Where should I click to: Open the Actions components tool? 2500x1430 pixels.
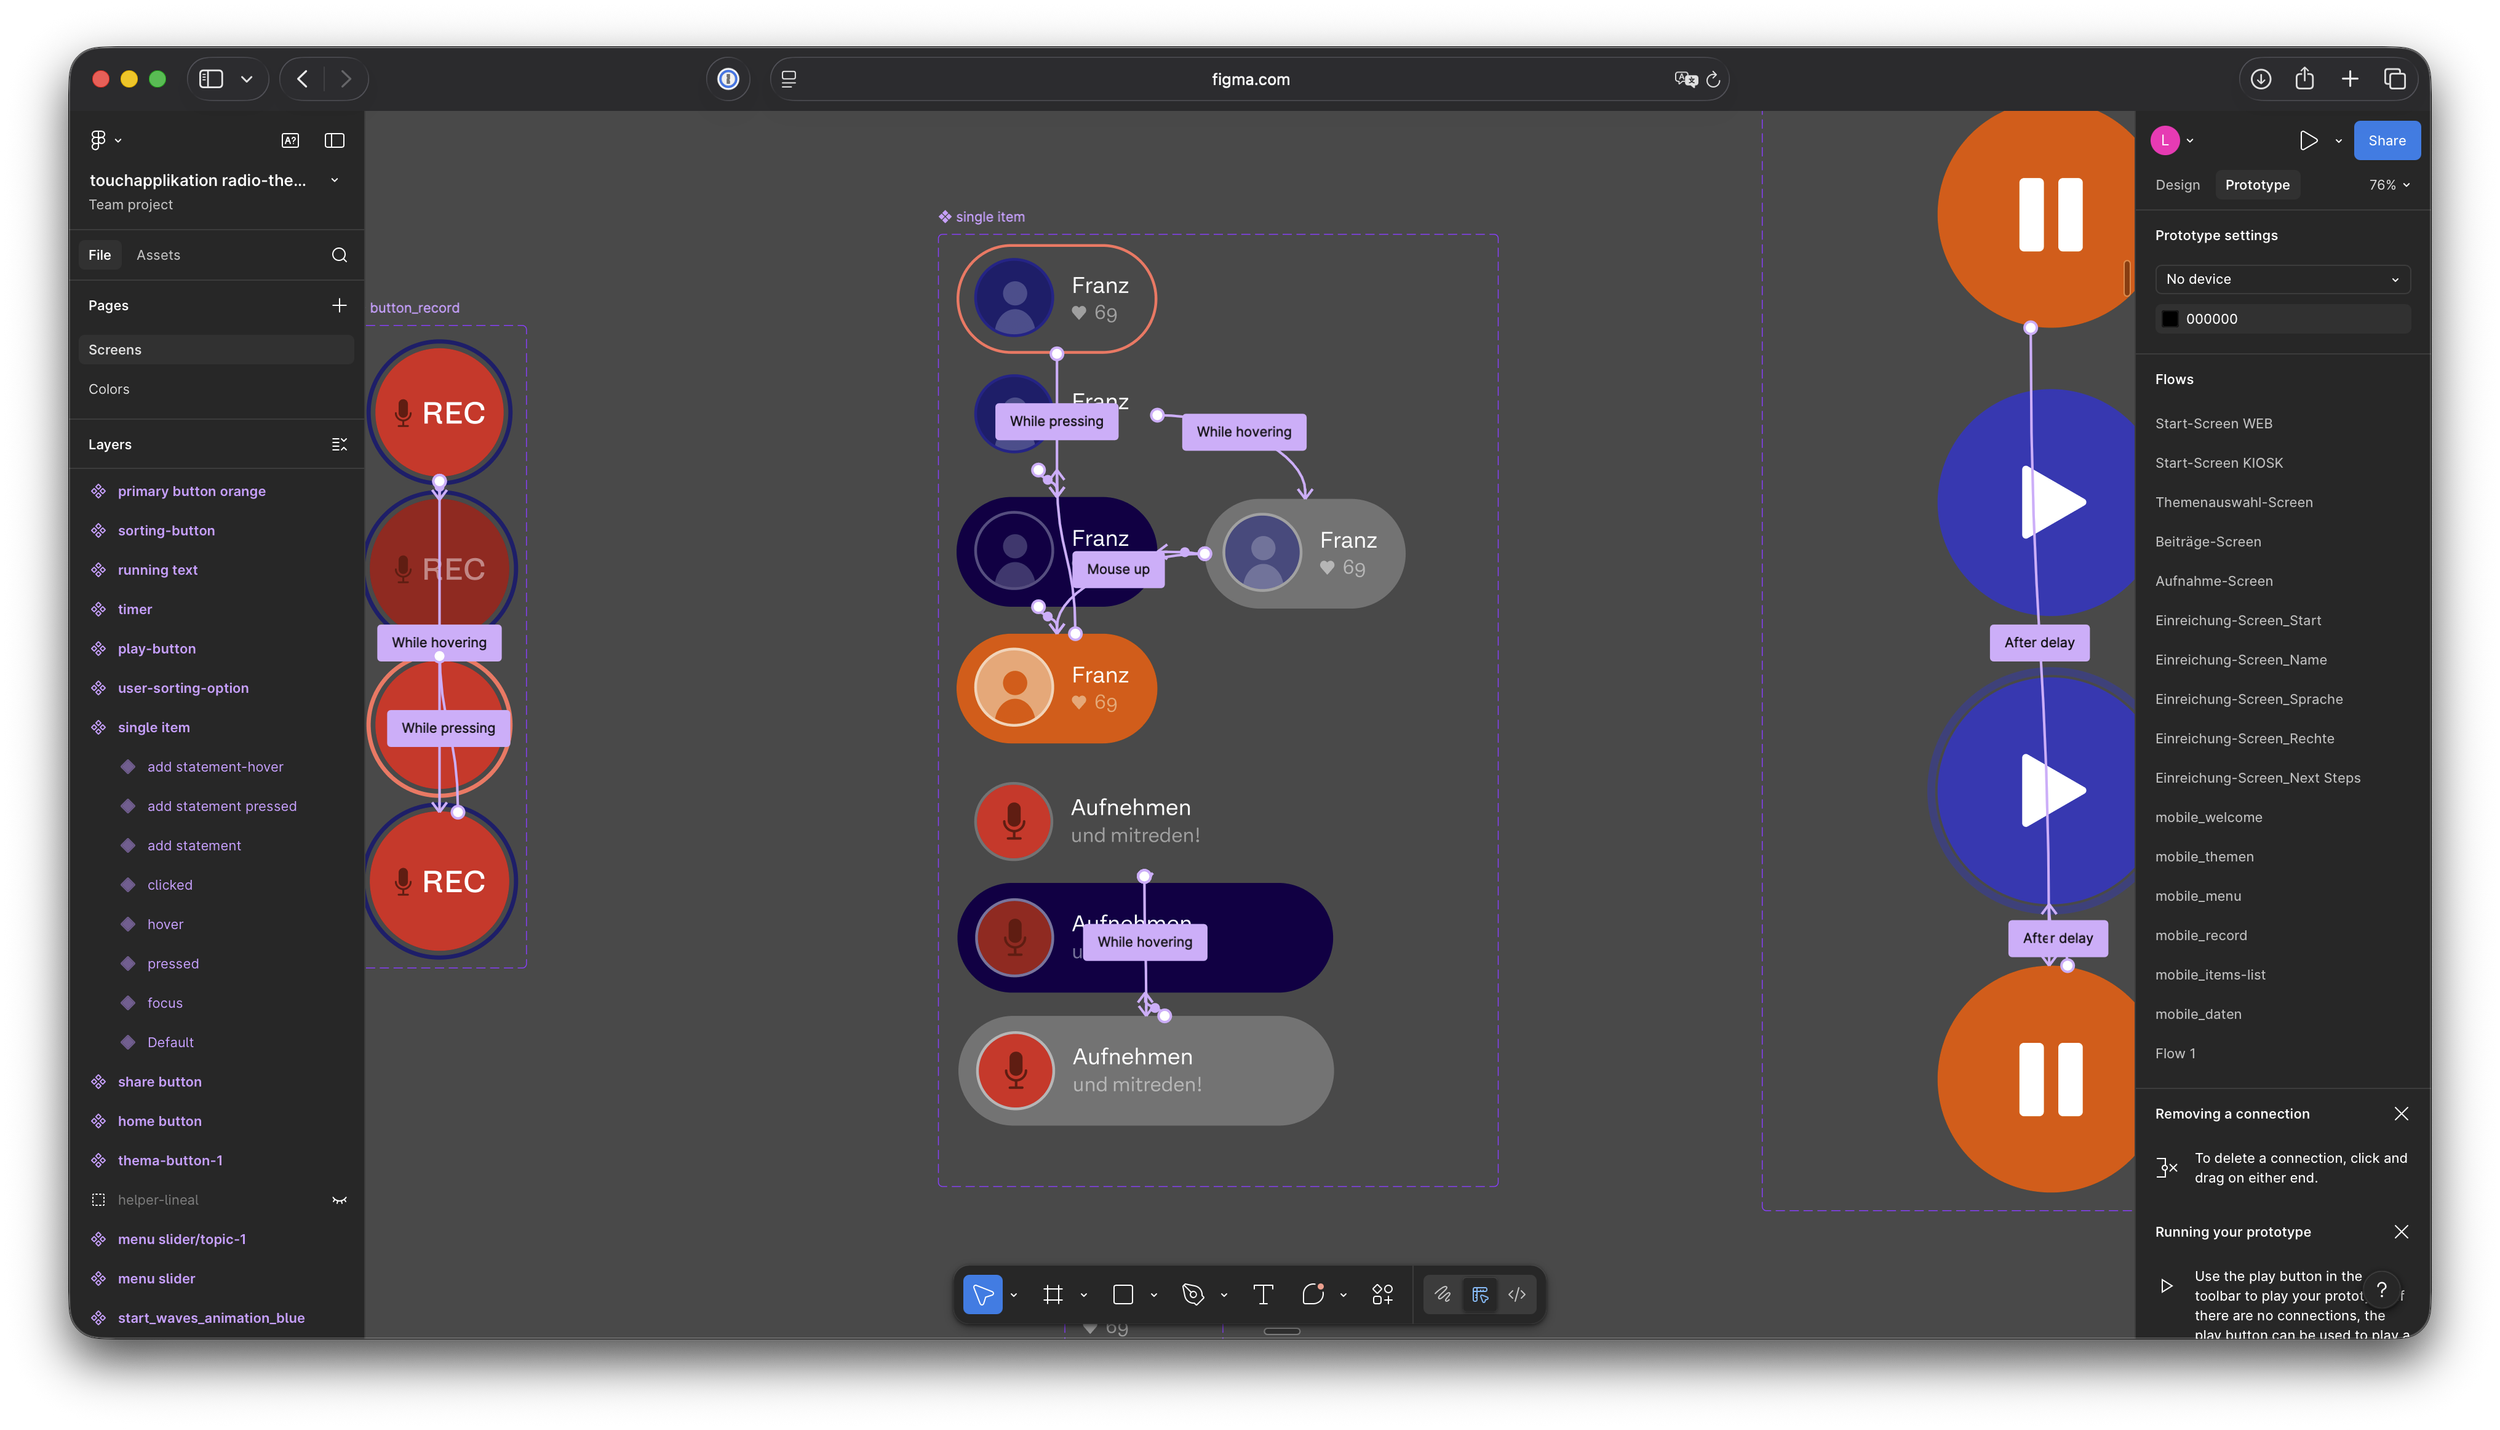point(1382,1294)
